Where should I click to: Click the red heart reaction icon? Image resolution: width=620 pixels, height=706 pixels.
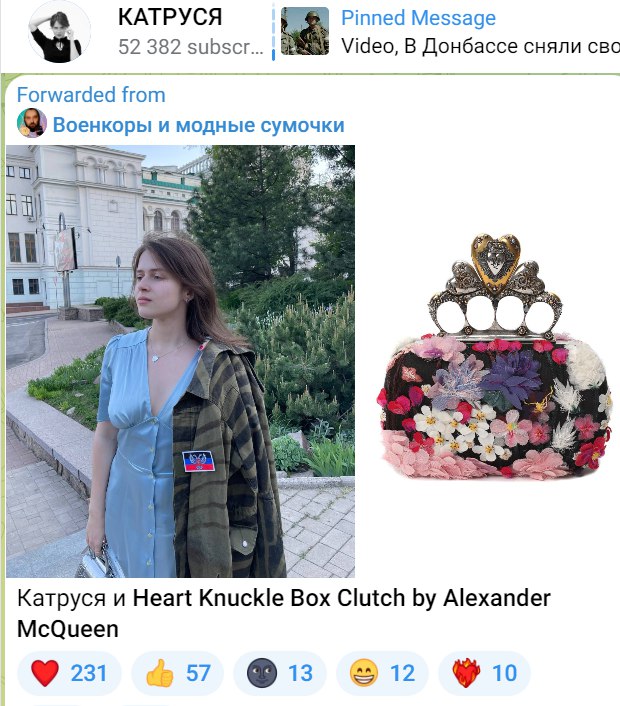[x=45, y=673]
